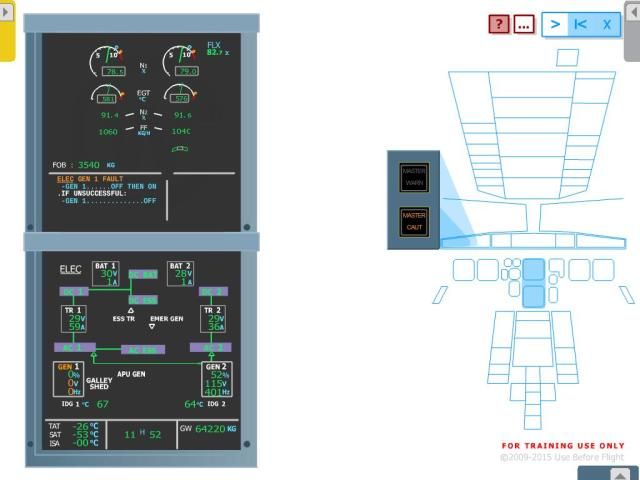The image size is (640, 480).
Task: Select the lower highlighted ECAM display in cockpit map
Action: [534, 295]
